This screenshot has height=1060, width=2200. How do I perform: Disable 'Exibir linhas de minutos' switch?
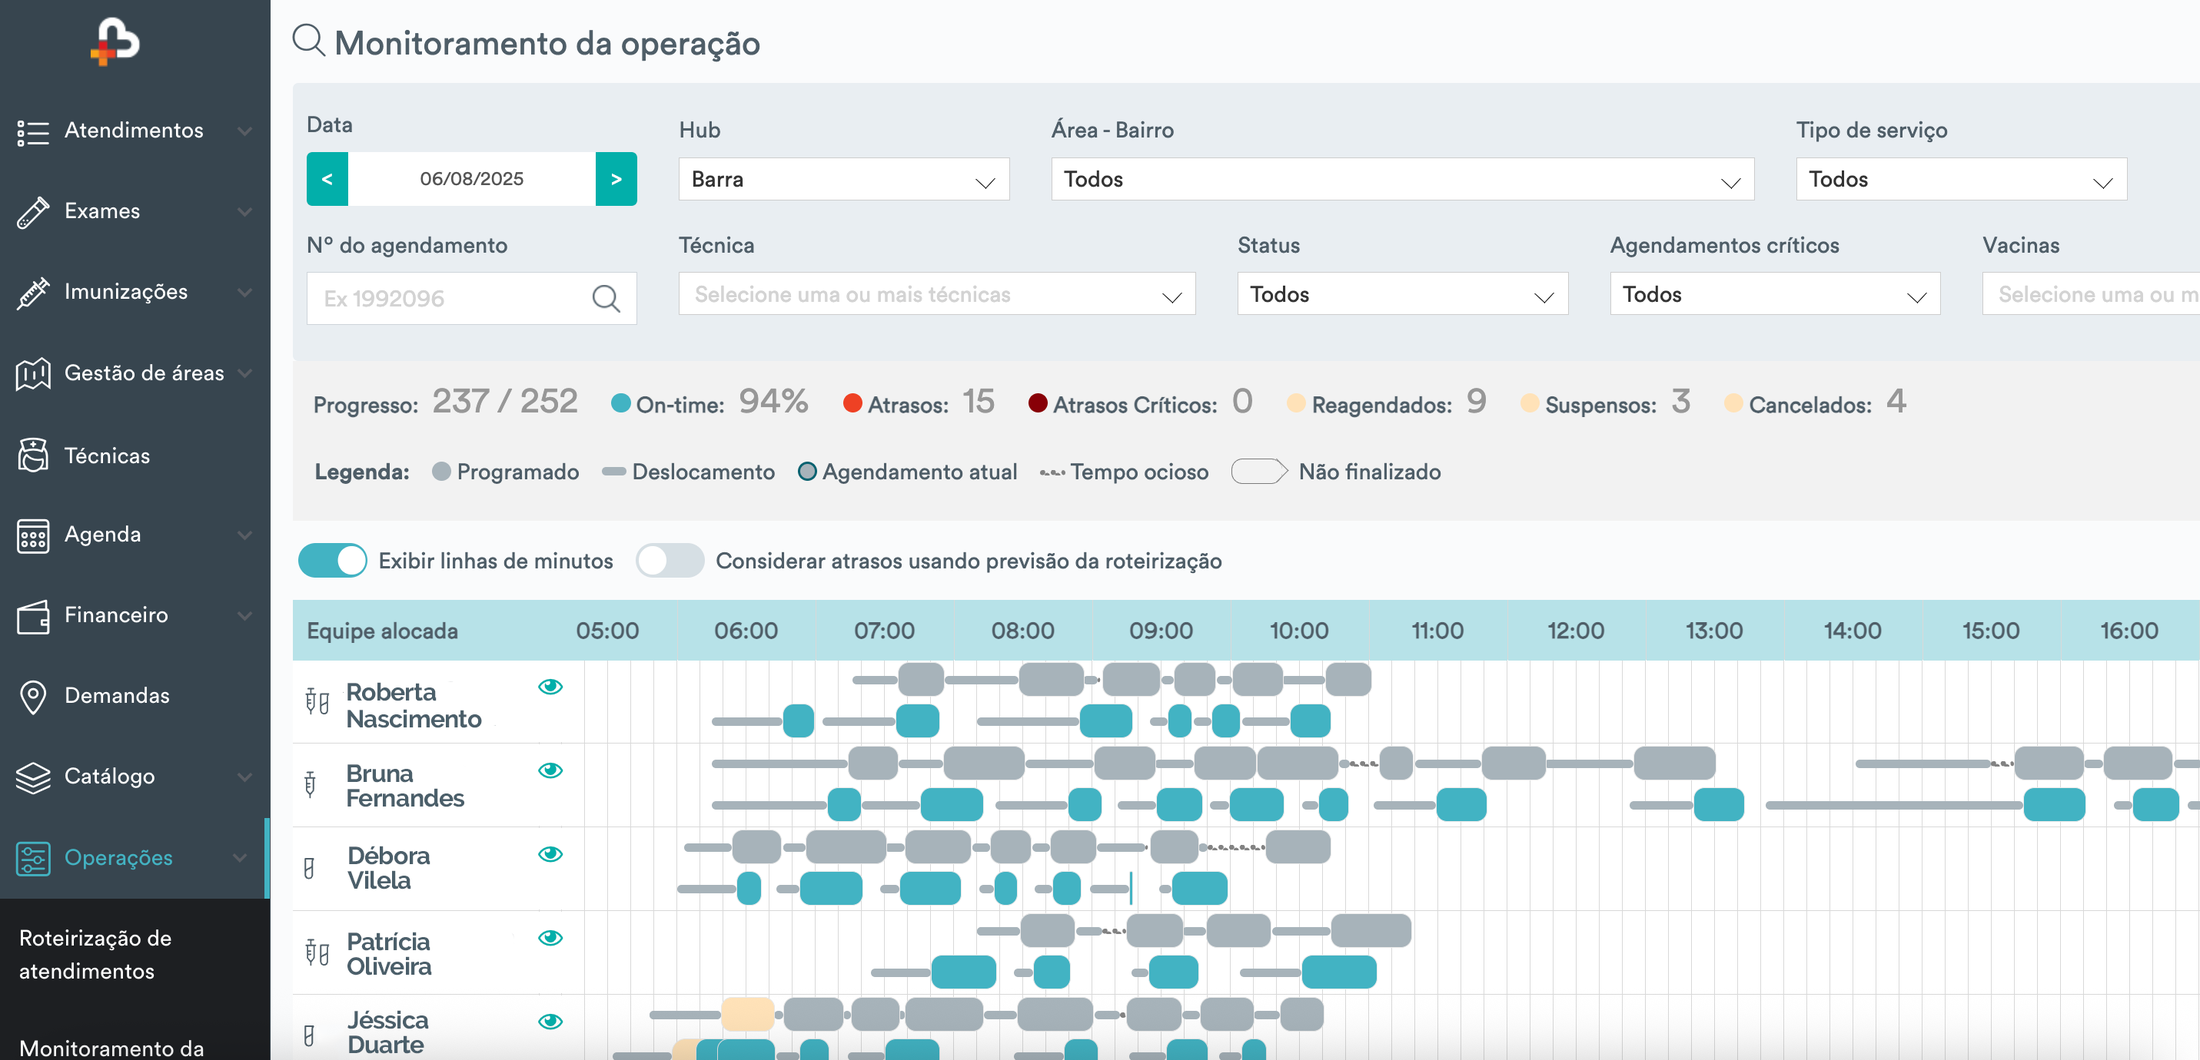point(332,561)
